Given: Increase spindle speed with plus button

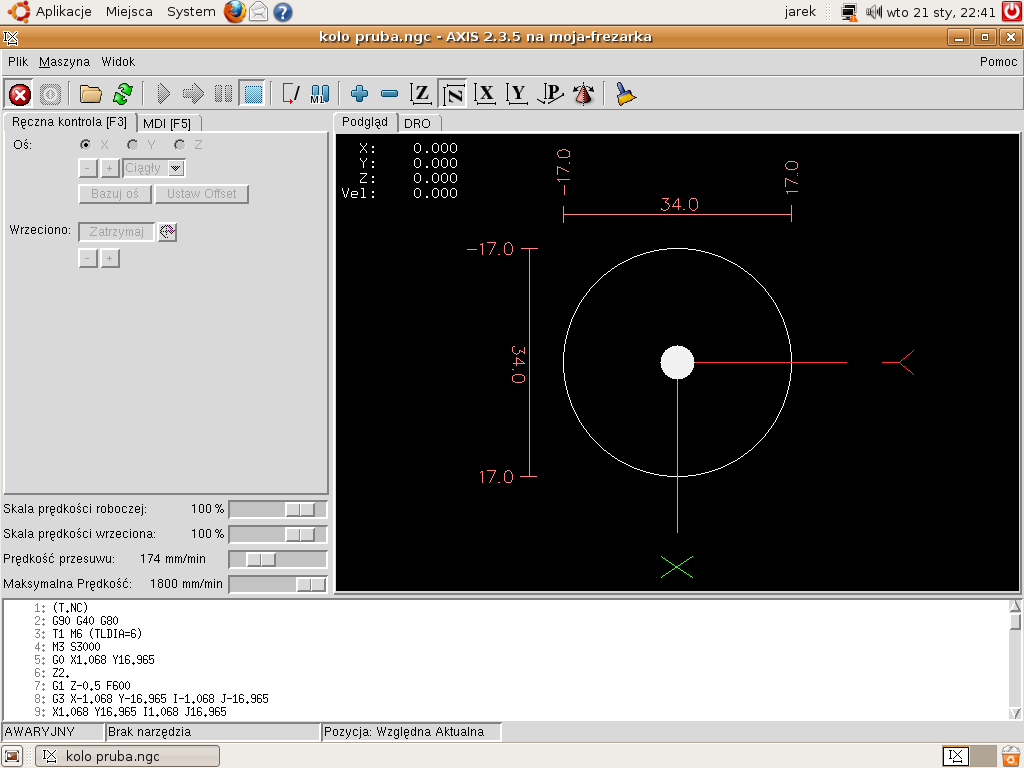Looking at the screenshot, I should (x=110, y=259).
